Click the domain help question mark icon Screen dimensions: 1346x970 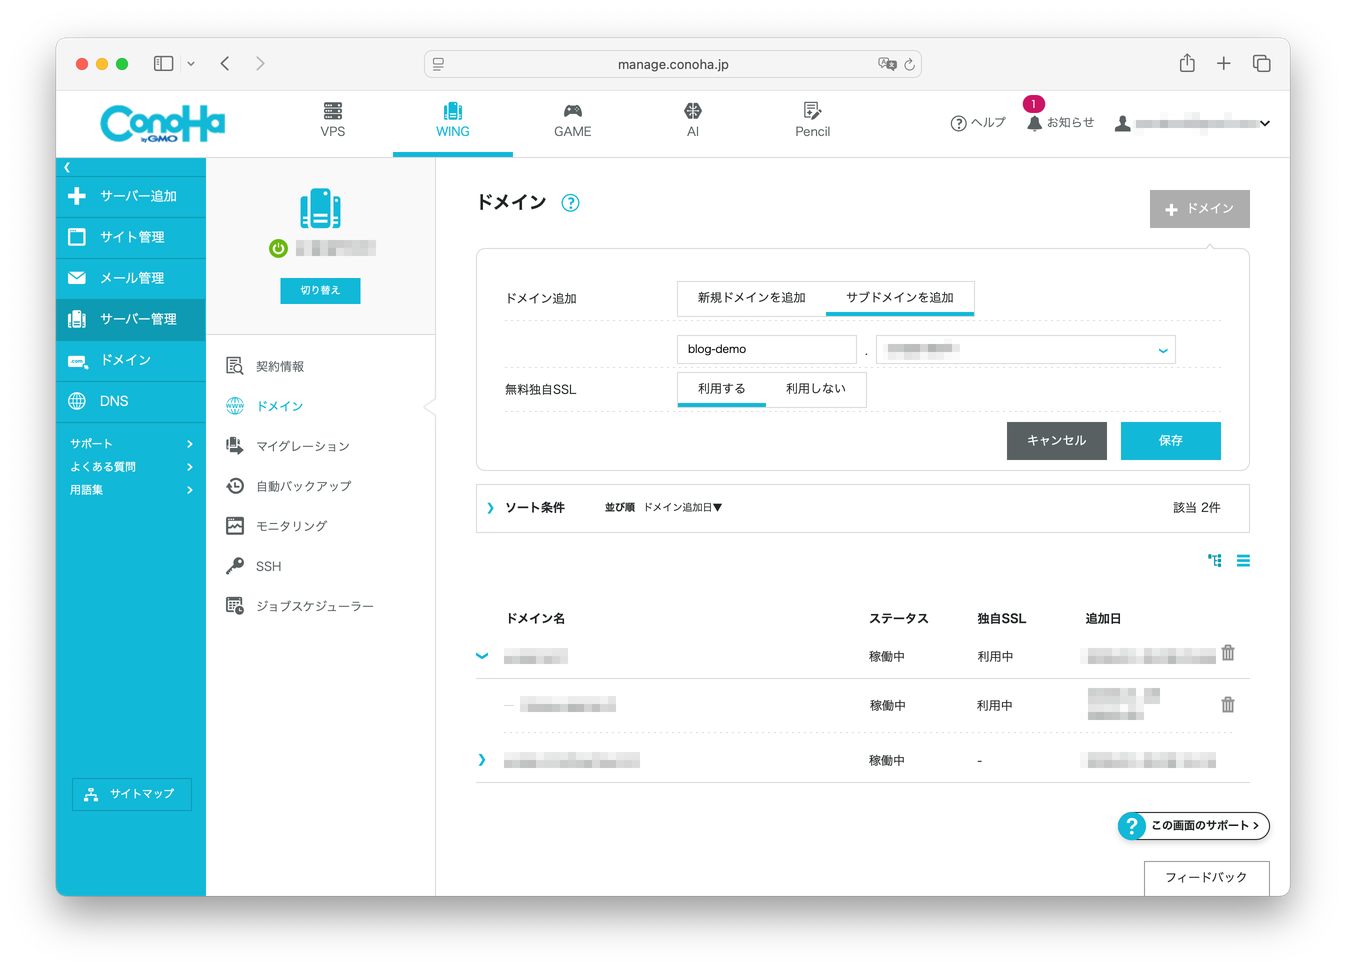click(x=570, y=203)
